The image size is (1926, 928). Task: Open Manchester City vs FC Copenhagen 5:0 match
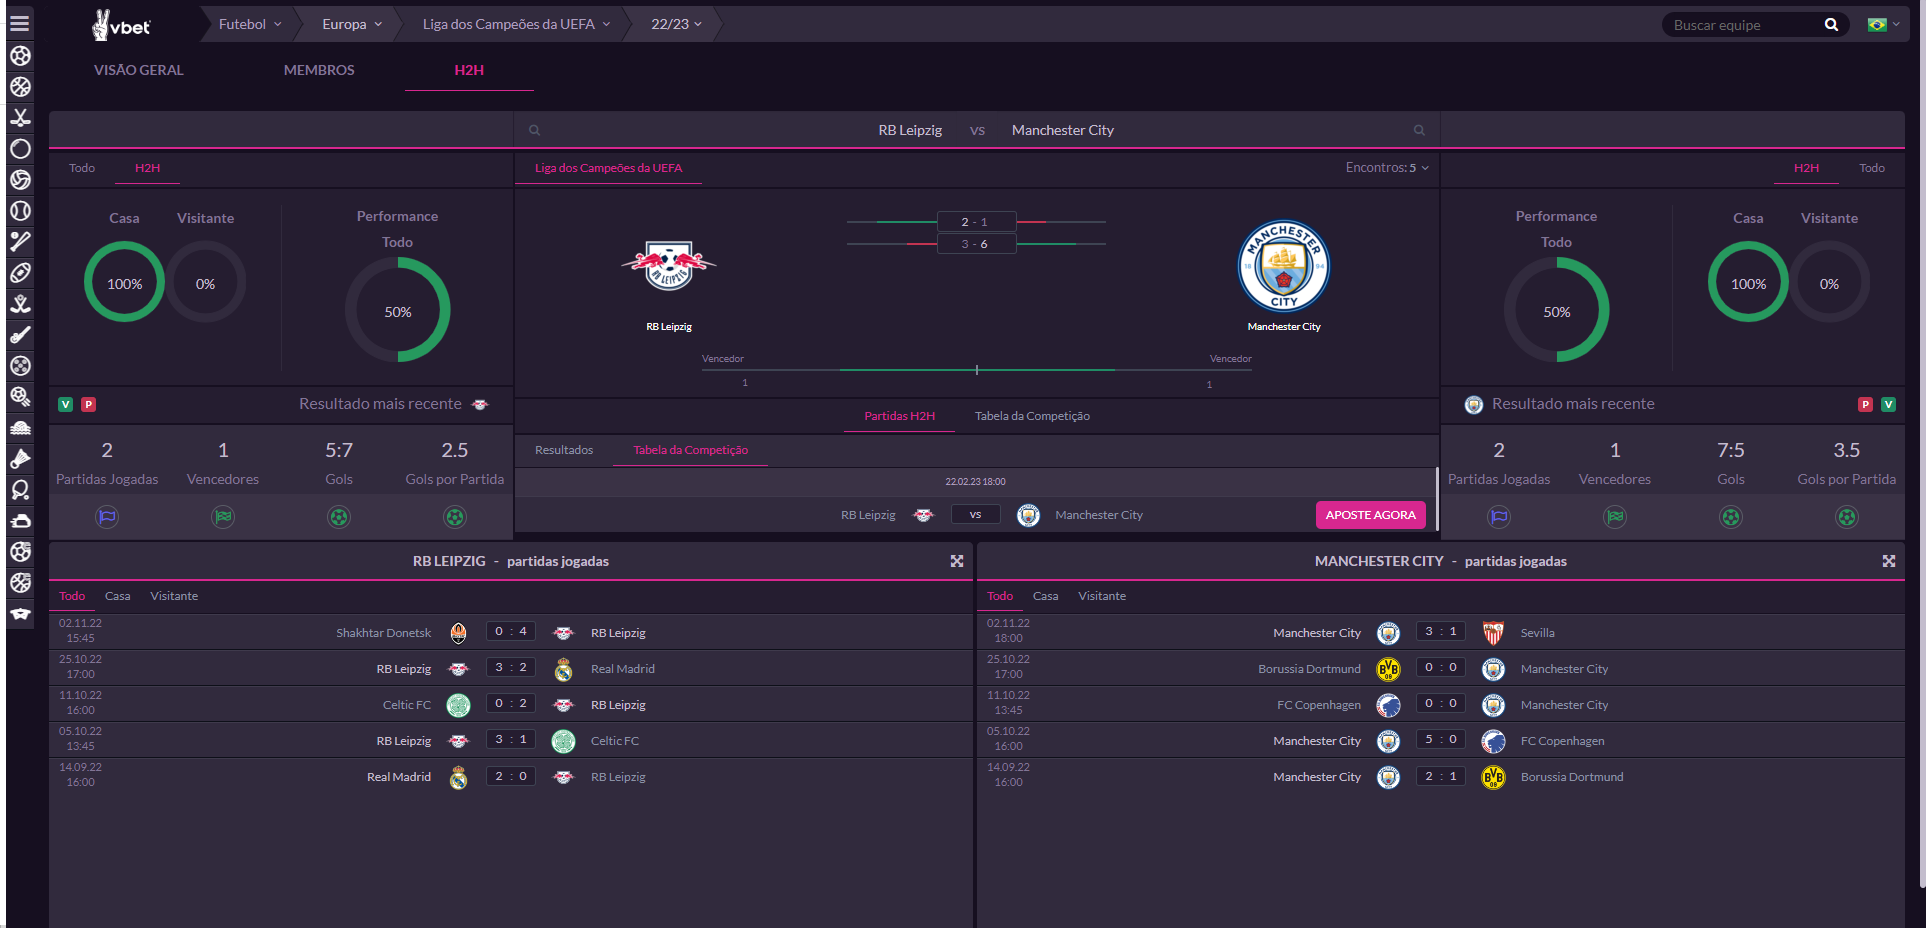1440,740
